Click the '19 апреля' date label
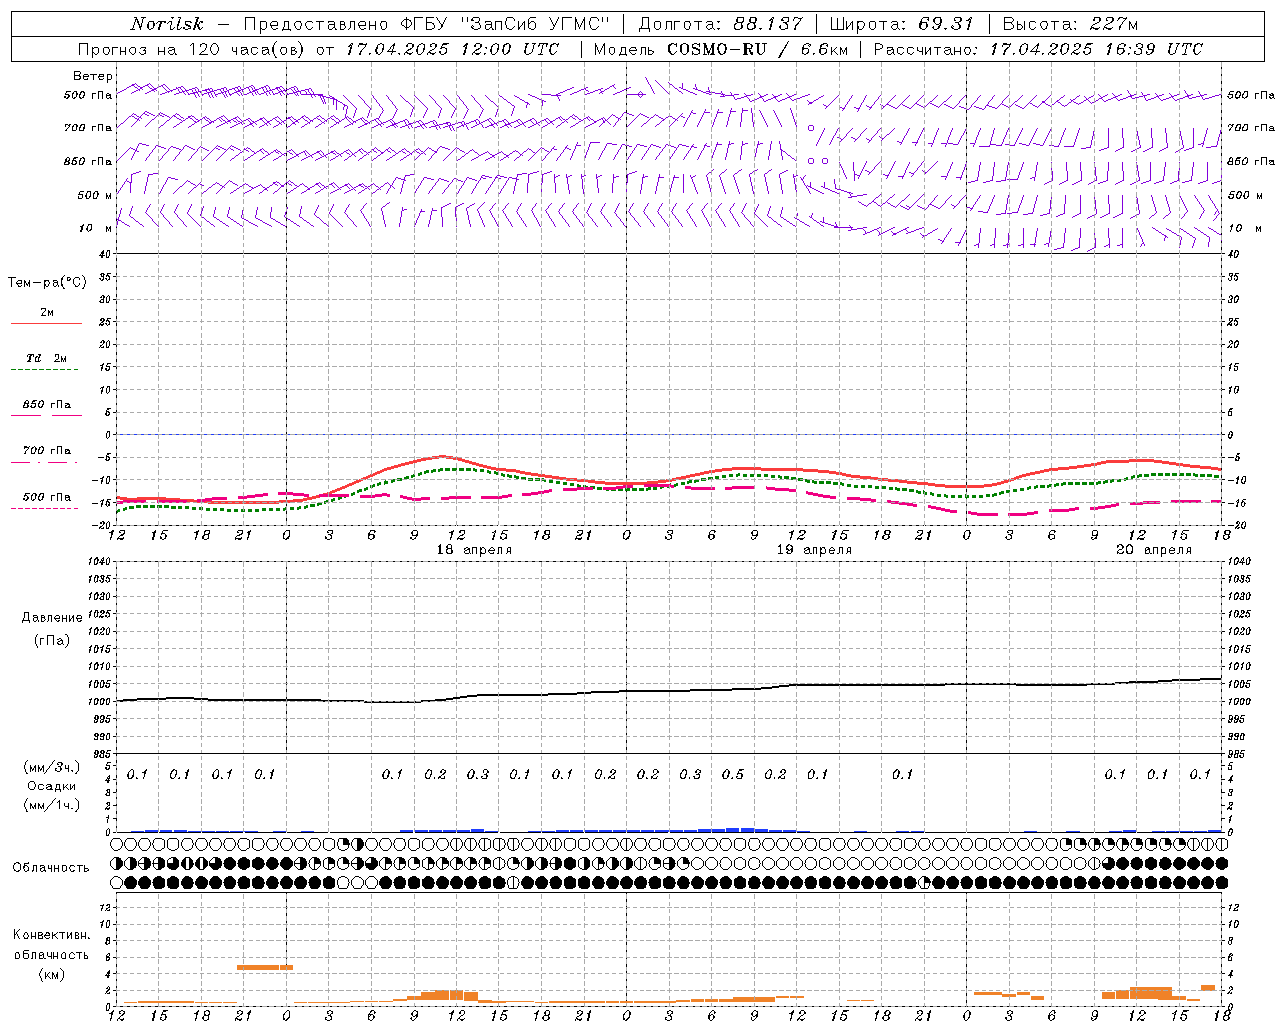 click(814, 550)
